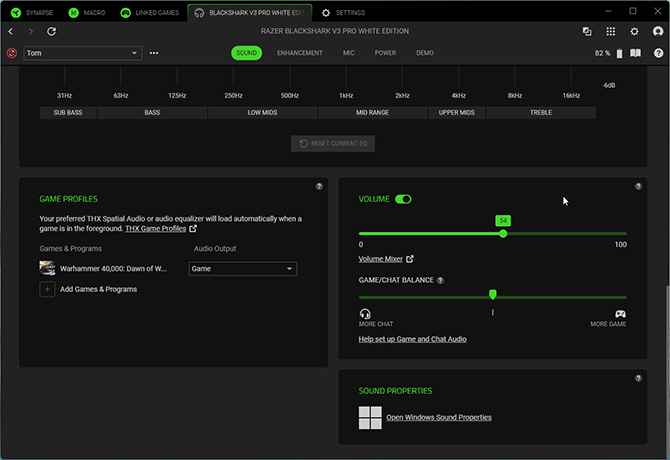
Task: Click the plus icon to add games
Action: point(47,289)
